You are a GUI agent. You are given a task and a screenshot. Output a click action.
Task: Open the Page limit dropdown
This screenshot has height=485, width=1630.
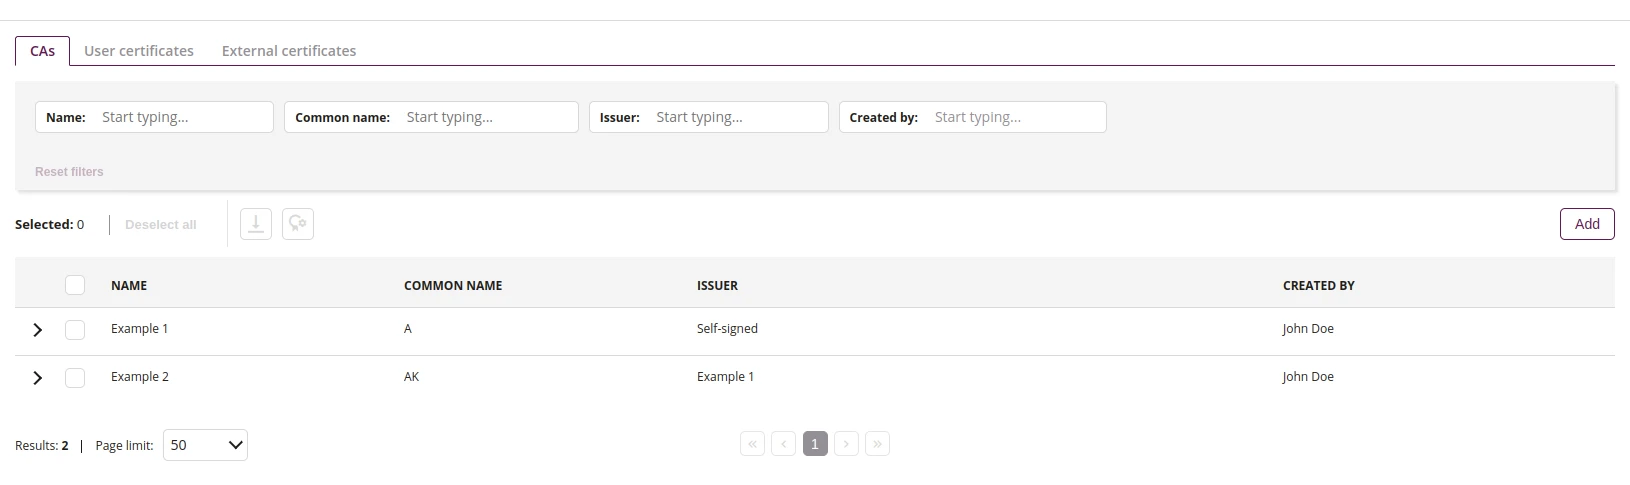[x=205, y=445]
